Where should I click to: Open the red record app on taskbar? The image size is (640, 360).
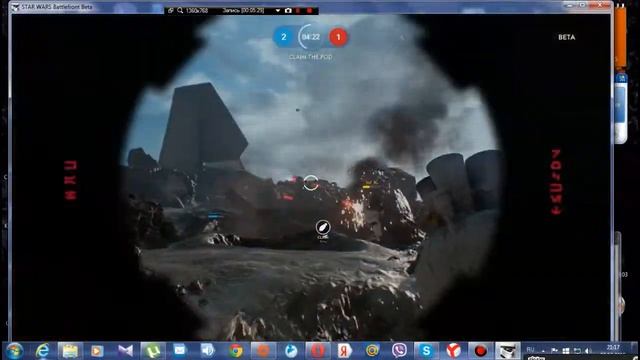(480, 351)
